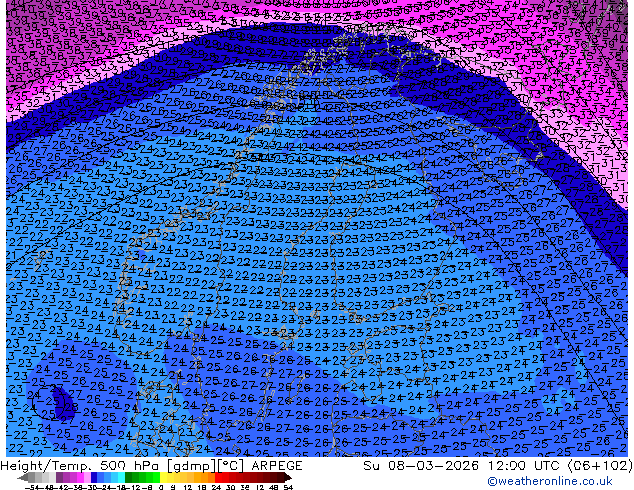Click the Height/Temp. 500 hPa ARPEGE title

point(151,466)
